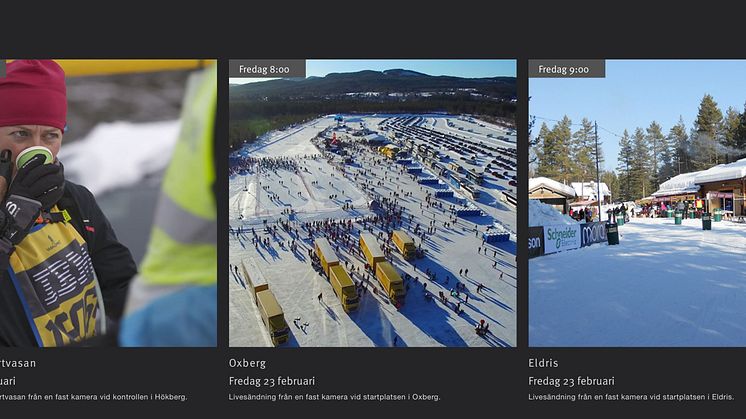Click the 'Fredag 8:00' time badge
The height and width of the screenshot is (419, 746).
pos(267,68)
